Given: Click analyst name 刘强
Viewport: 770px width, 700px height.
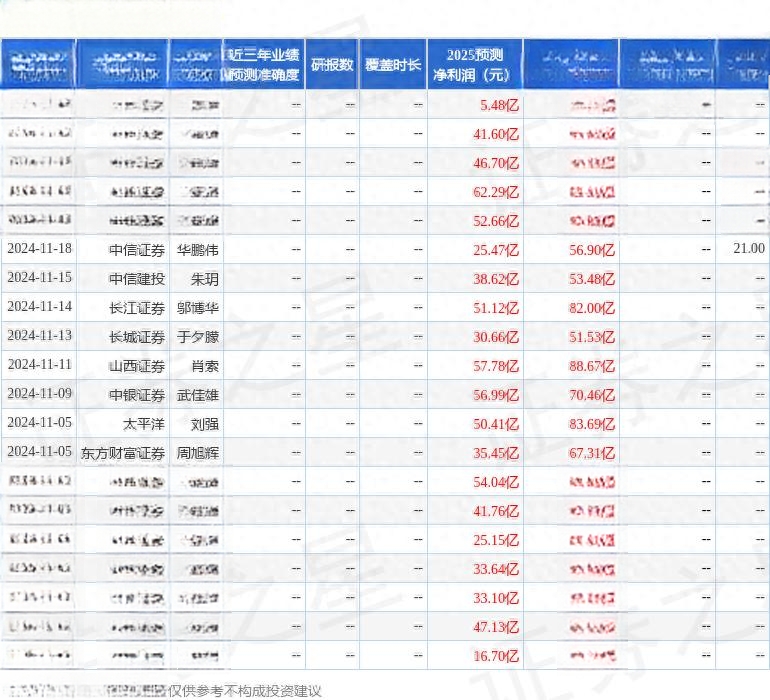Looking at the screenshot, I should (205, 424).
